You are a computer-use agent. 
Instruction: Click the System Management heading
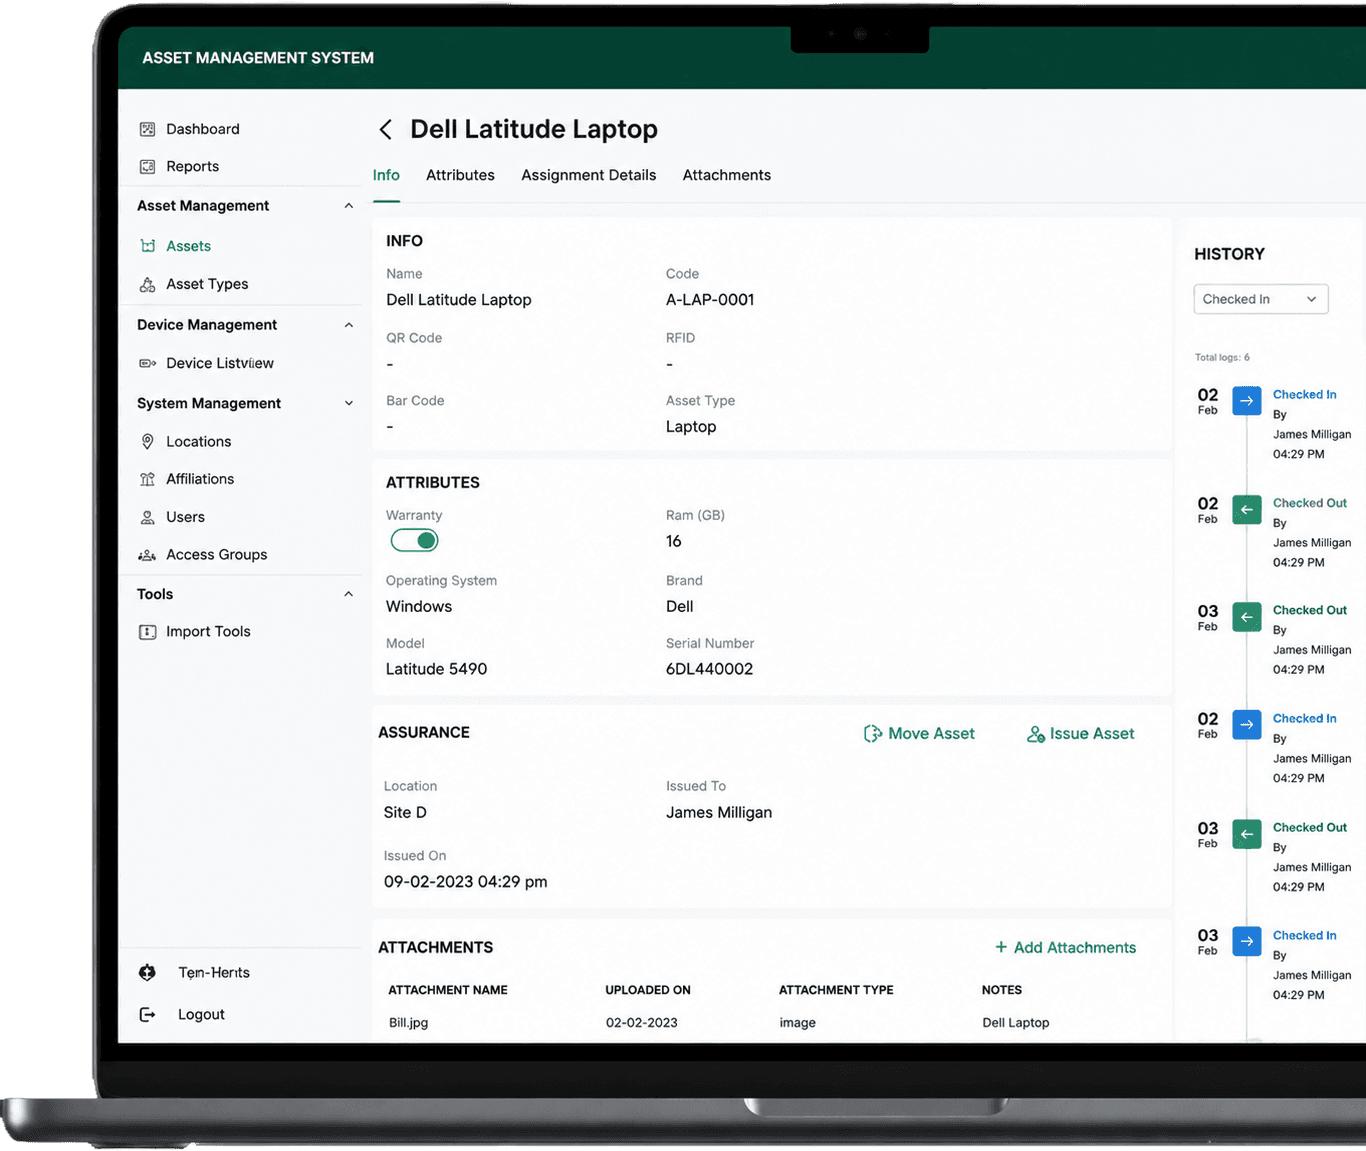coord(209,404)
